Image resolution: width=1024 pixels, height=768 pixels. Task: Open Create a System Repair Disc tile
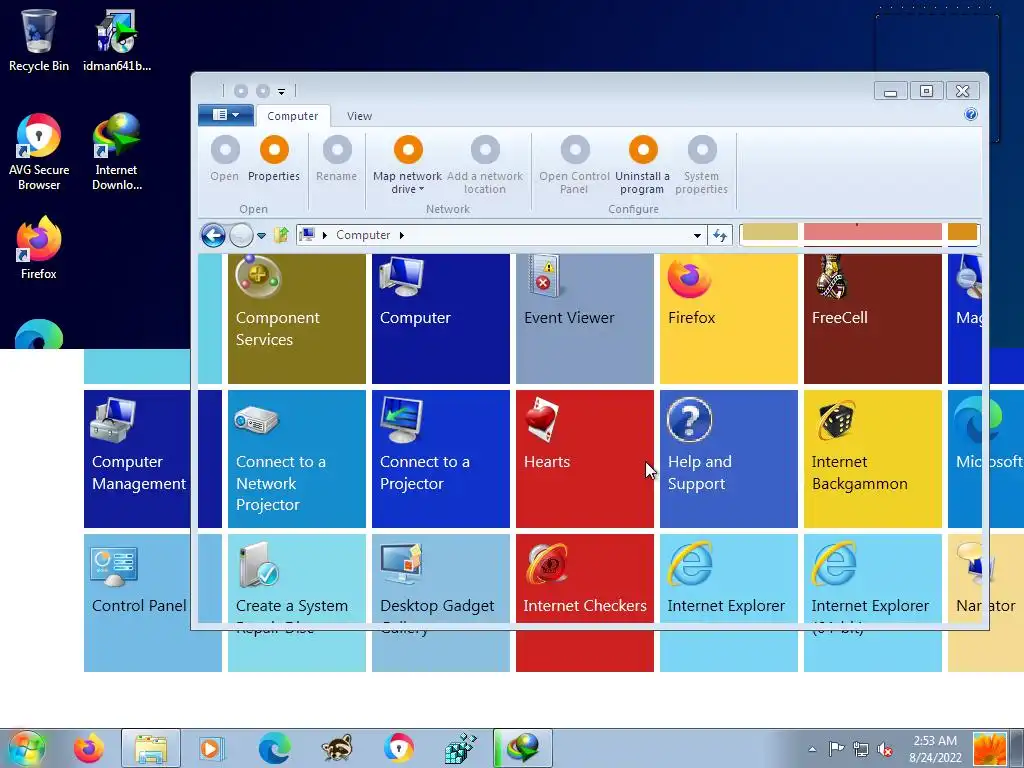296,603
